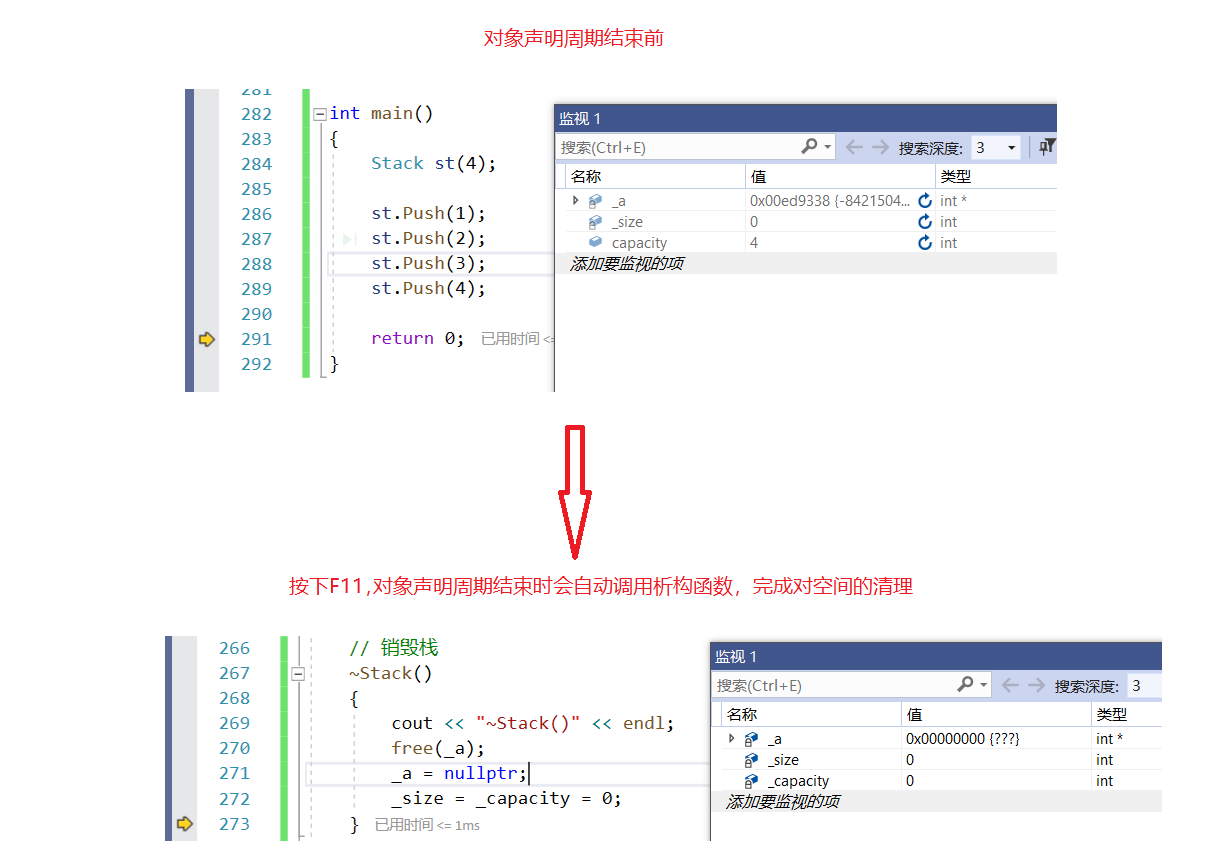1207x859 pixels.
Task: Go to previous search result in ~Stack() watch window
Action: click(x=1010, y=685)
